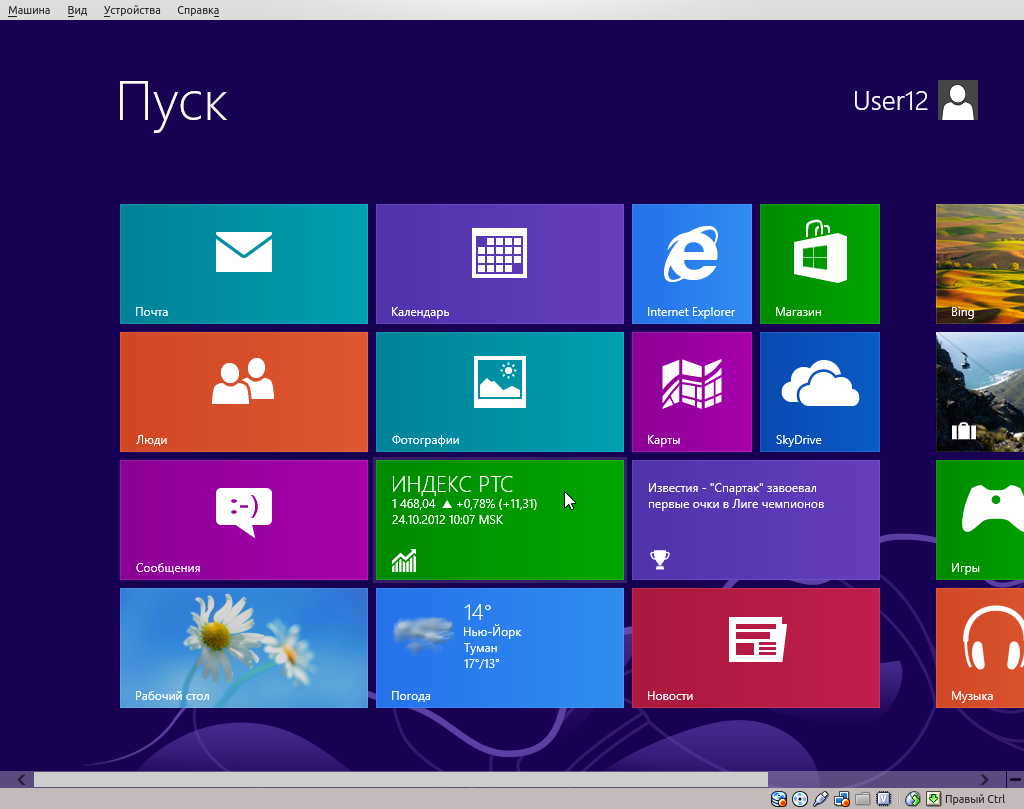The image size is (1024, 809).
Task: Open the Mail (Почта) tile
Action: [243, 264]
